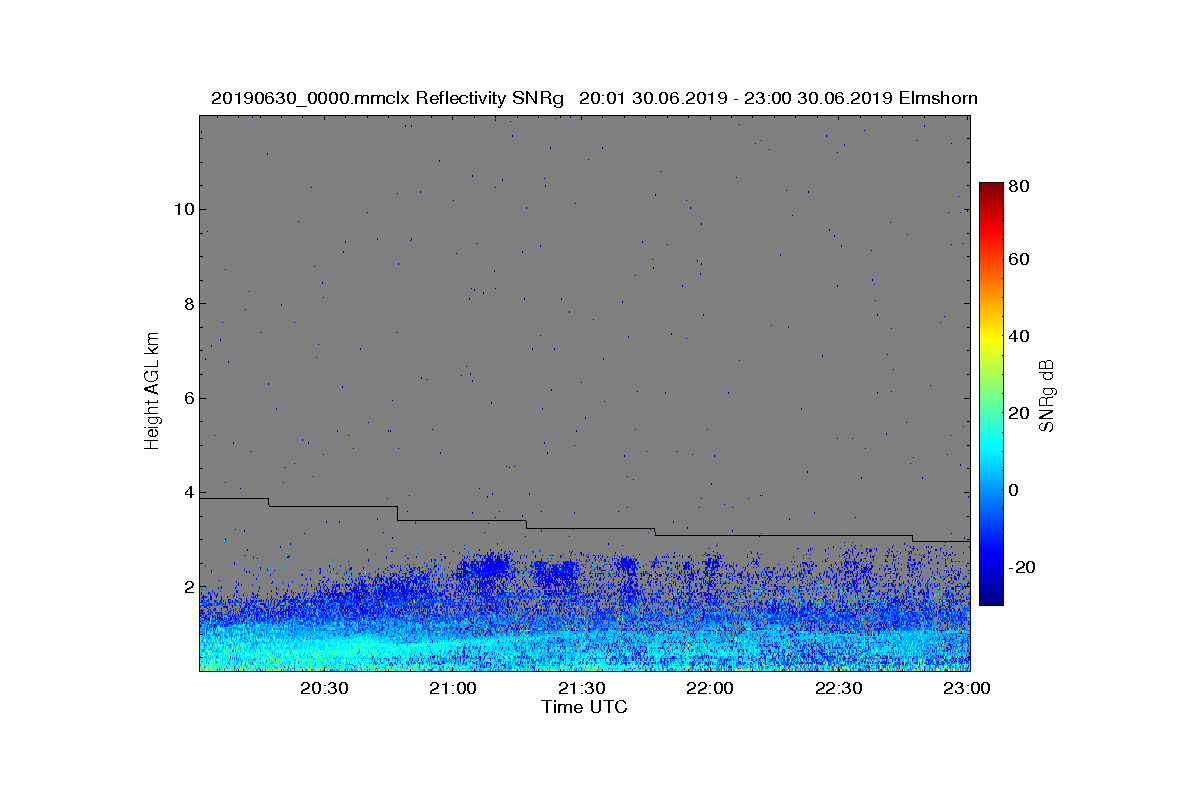Click the colorbar value 40
Image resolution: width=1200 pixels, height=800 pixels.
1020,336
